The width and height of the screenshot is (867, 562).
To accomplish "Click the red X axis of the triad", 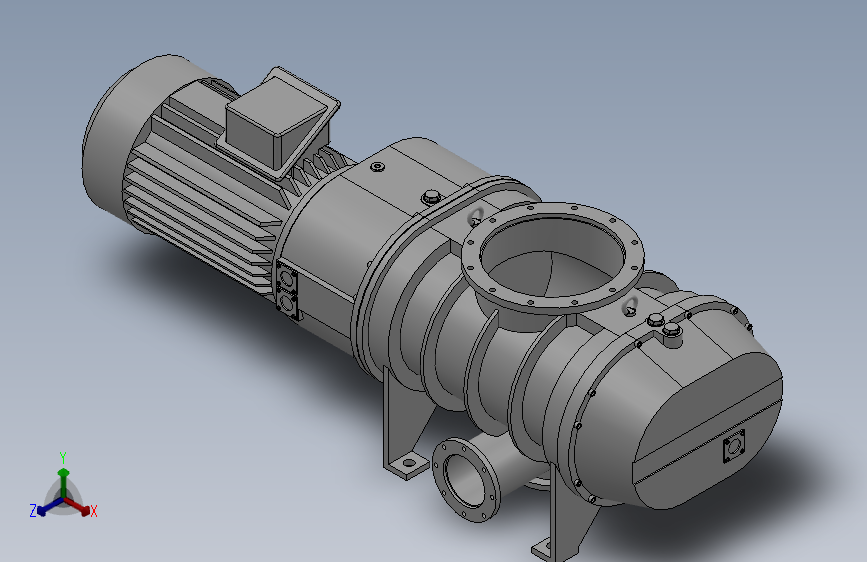I will coord(79,506).
